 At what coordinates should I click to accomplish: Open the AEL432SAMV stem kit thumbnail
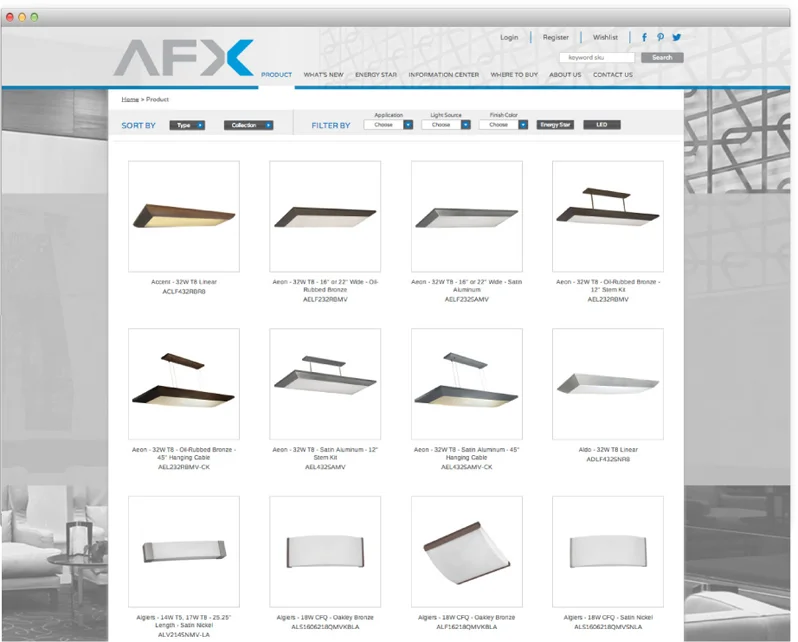click(x=325, y=384)
